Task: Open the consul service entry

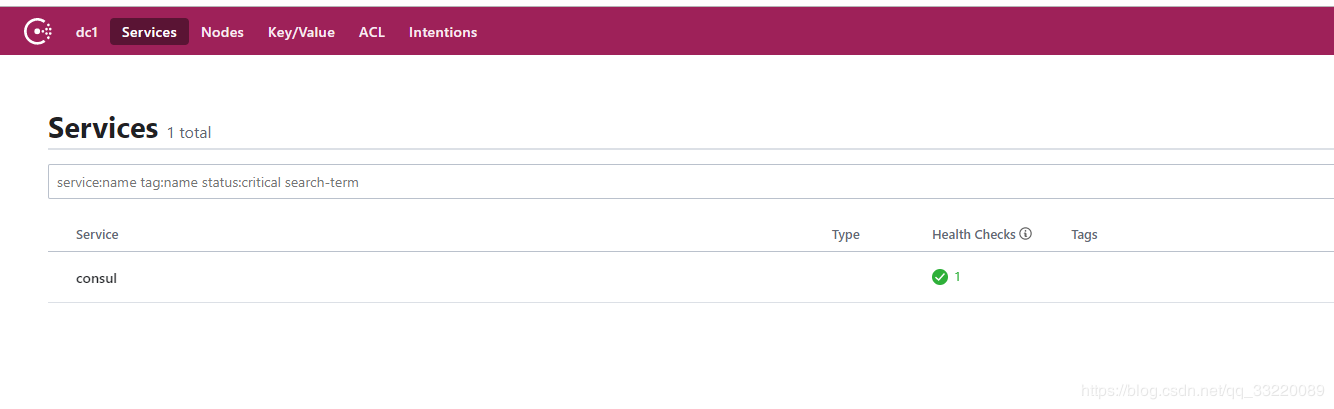Action: [x=97, y=278]
